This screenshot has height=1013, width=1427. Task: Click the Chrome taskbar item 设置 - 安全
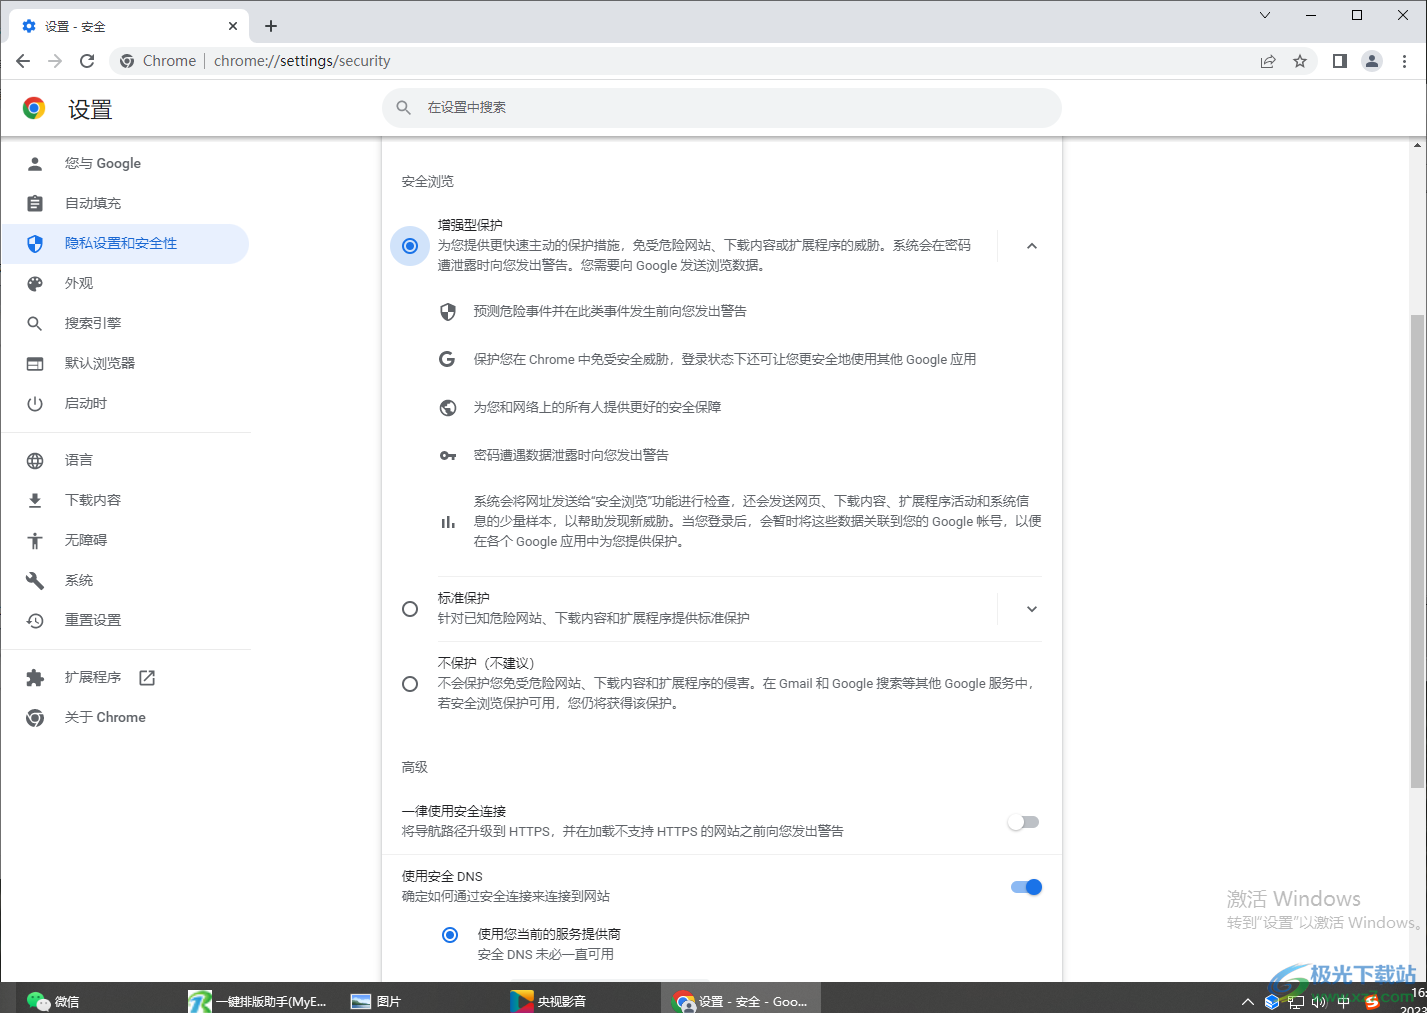[x=741, y=1000]
